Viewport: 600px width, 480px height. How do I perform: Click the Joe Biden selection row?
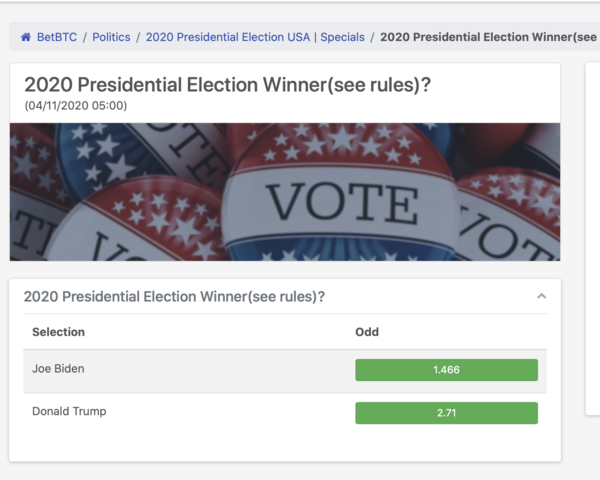pos(285,371)
